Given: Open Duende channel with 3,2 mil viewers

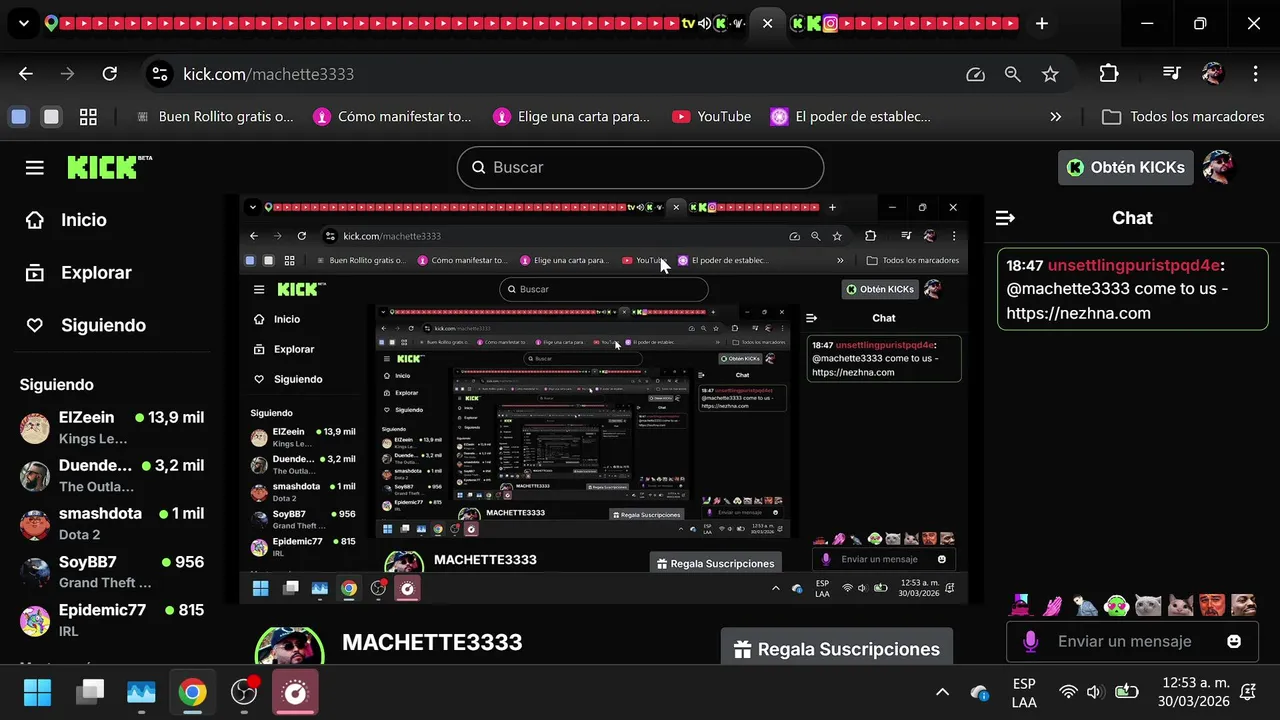Looking at the screenshot, I should coord(110,475).
